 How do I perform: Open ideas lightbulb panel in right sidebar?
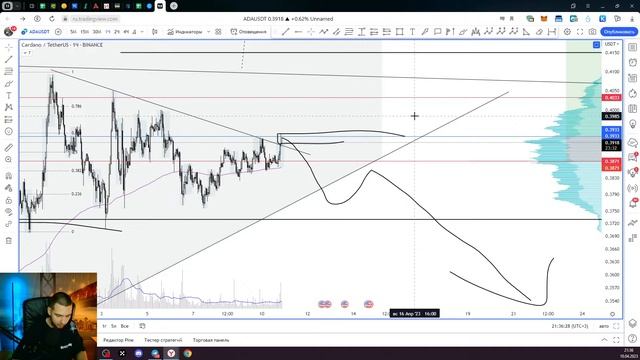pos(633,124)
